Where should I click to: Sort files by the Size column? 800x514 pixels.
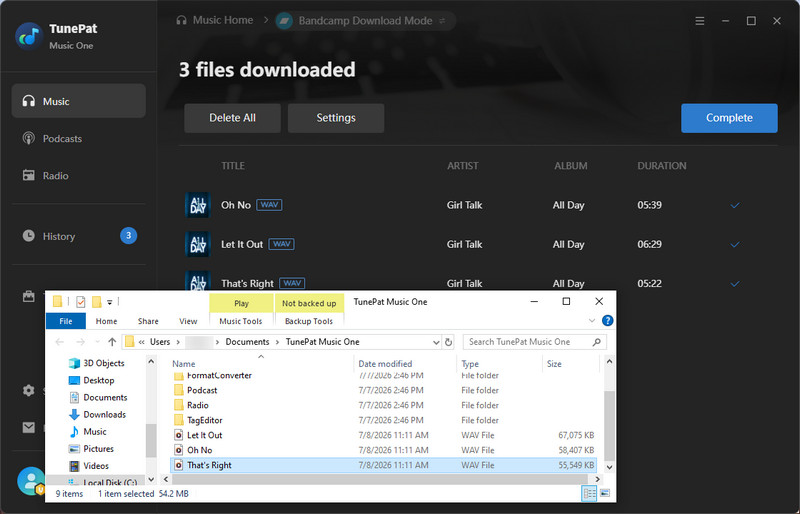coord(554,364)
